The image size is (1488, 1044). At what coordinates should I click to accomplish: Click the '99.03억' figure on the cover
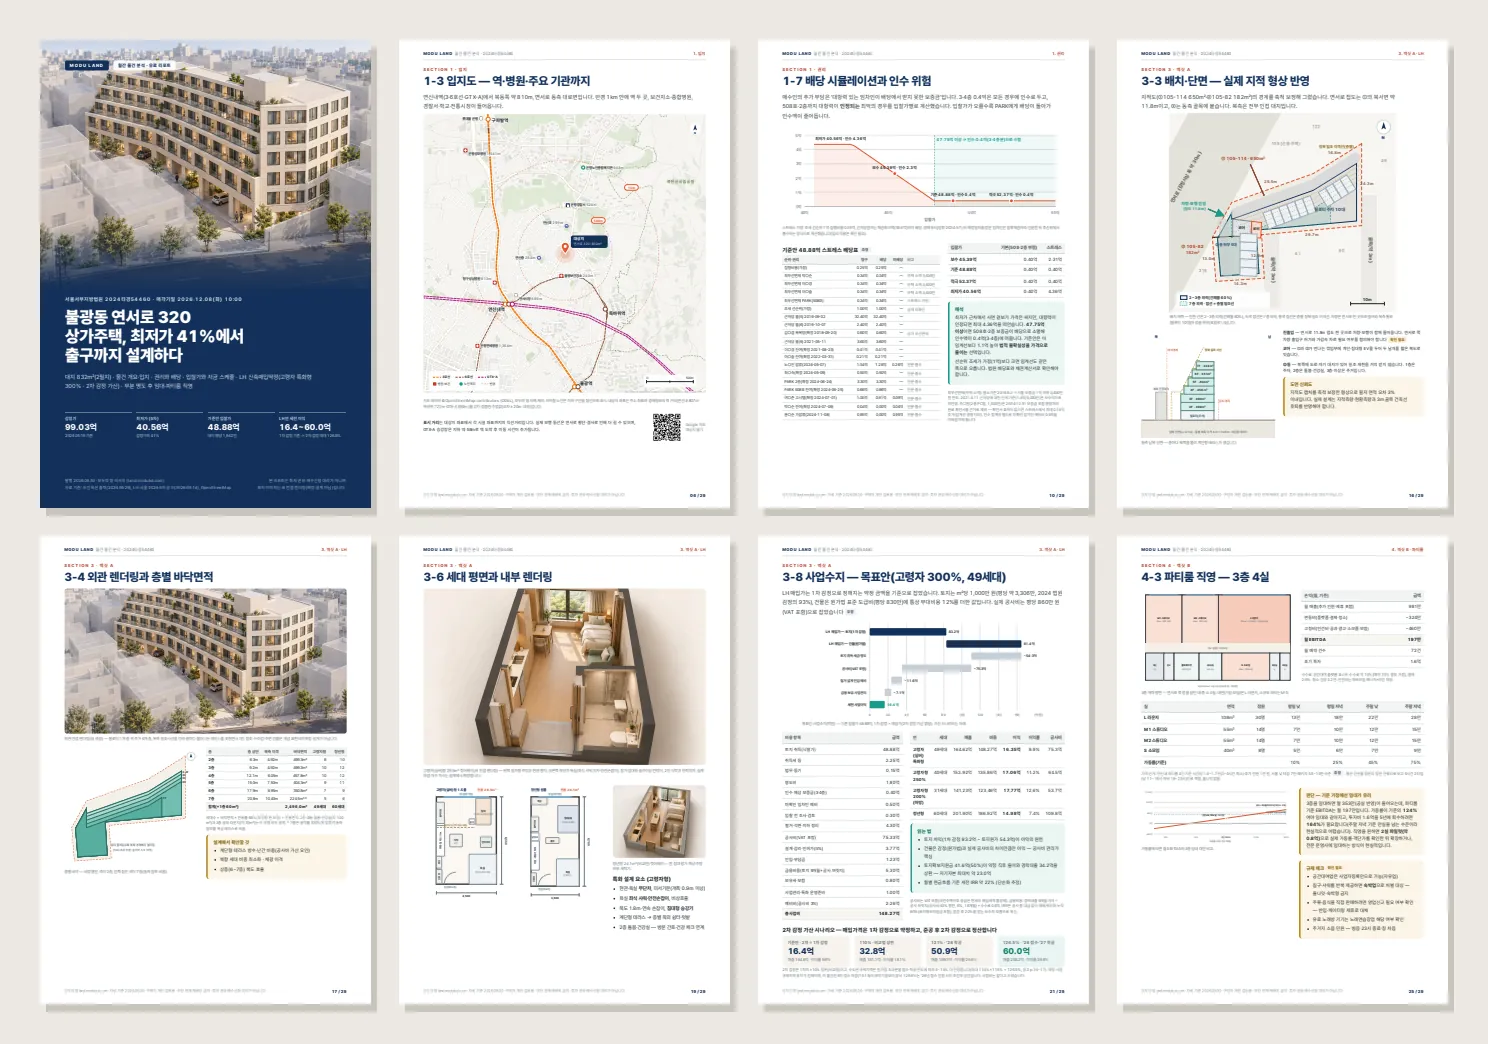tap(81, 427)
